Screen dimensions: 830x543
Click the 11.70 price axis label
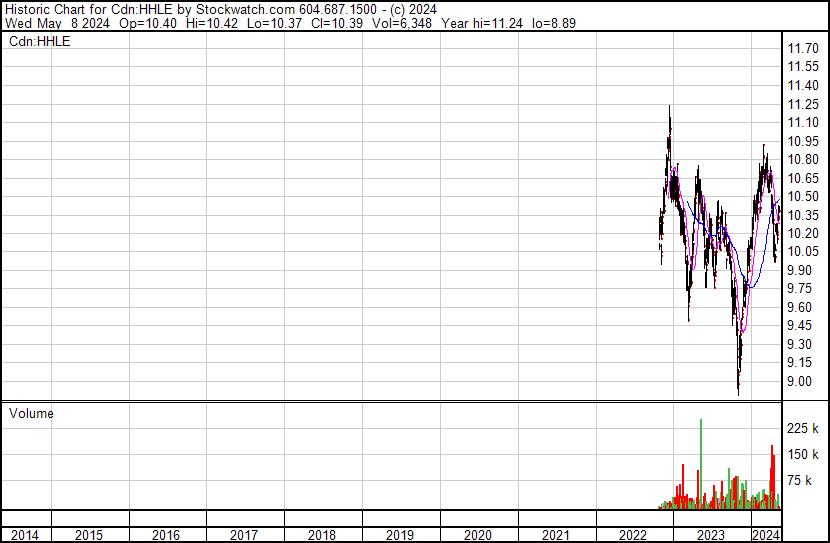coord(803,48)
